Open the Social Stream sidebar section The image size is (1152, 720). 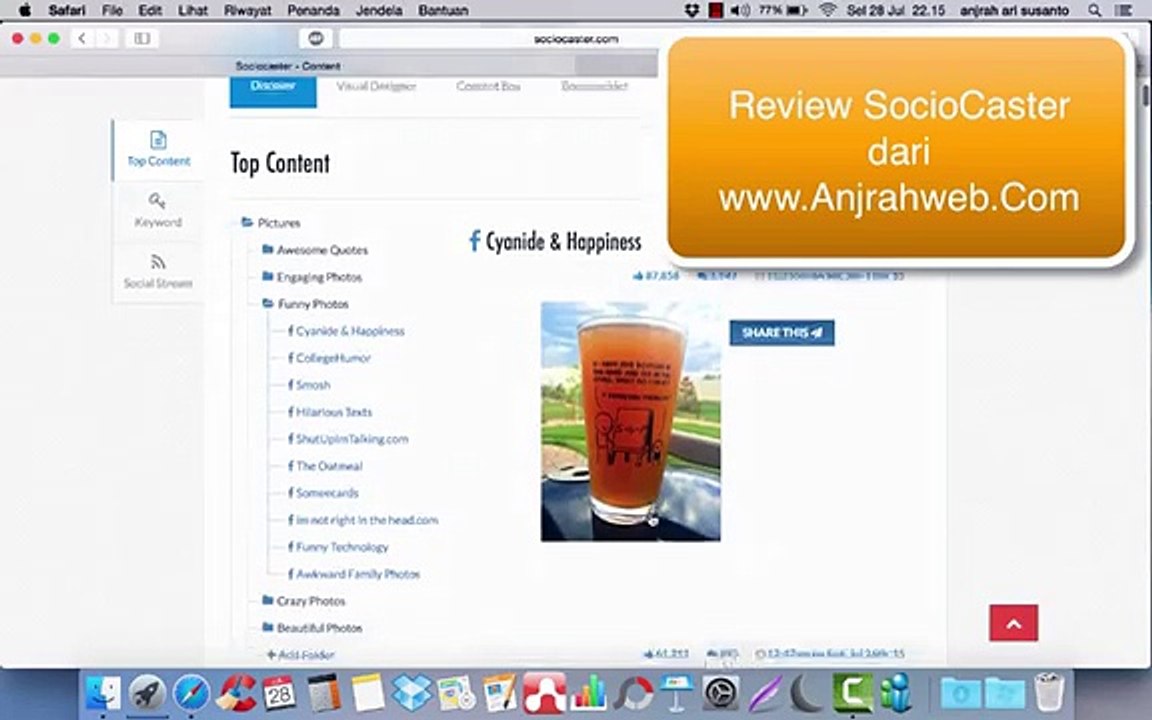pyautogui.click(x=157, y=272)
